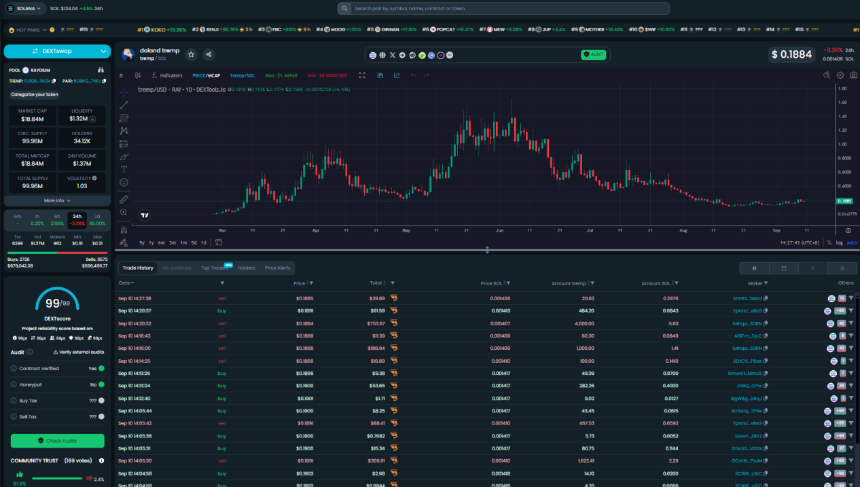Open the Indicators menu
860x487 pixels.
(167, 75)
